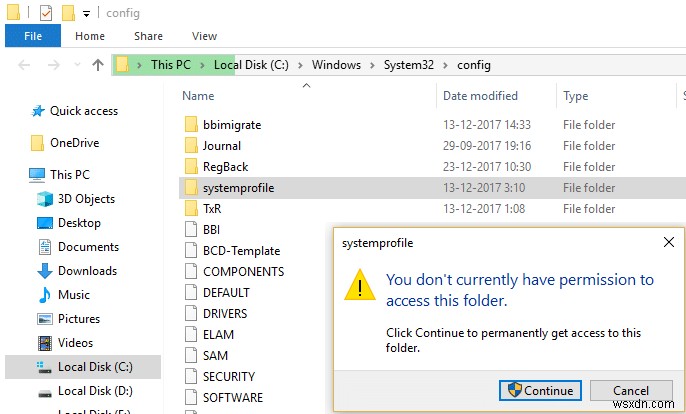Open recent locations dropdown arrow
Screen dimensions: 686x414
click(77, 65)
